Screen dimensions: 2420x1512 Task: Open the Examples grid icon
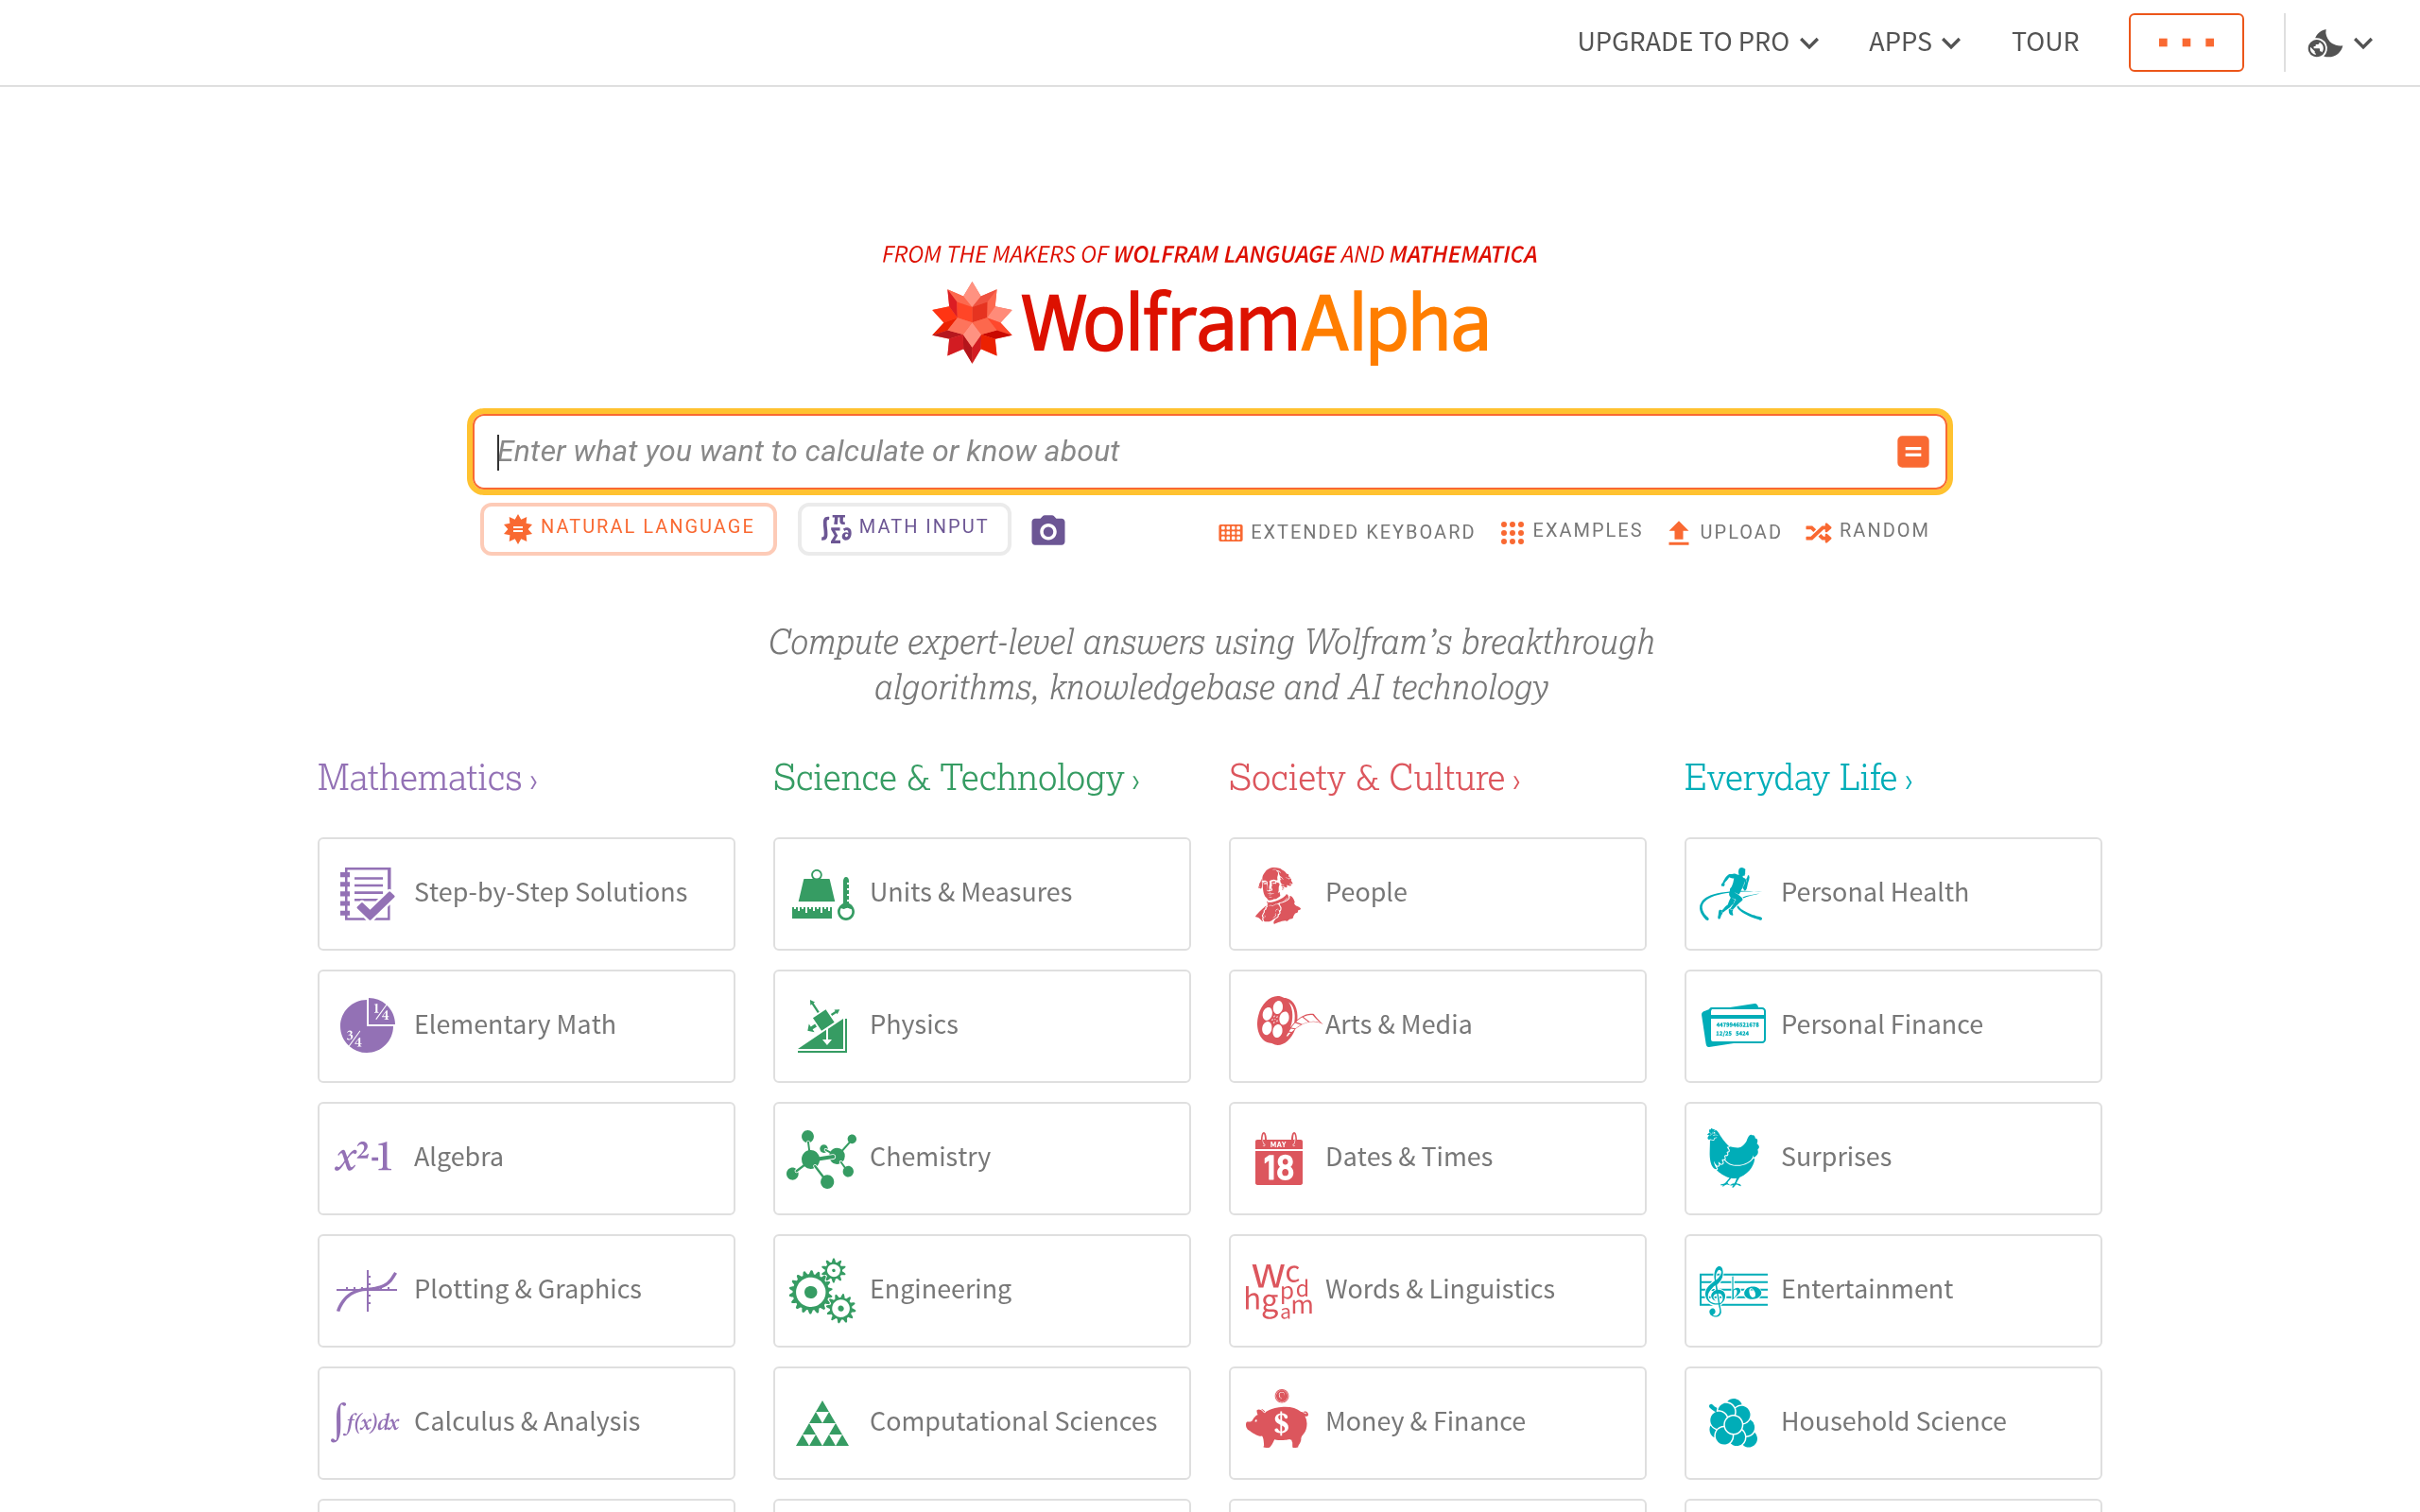pyautogui.click(x=1512, y=531)
